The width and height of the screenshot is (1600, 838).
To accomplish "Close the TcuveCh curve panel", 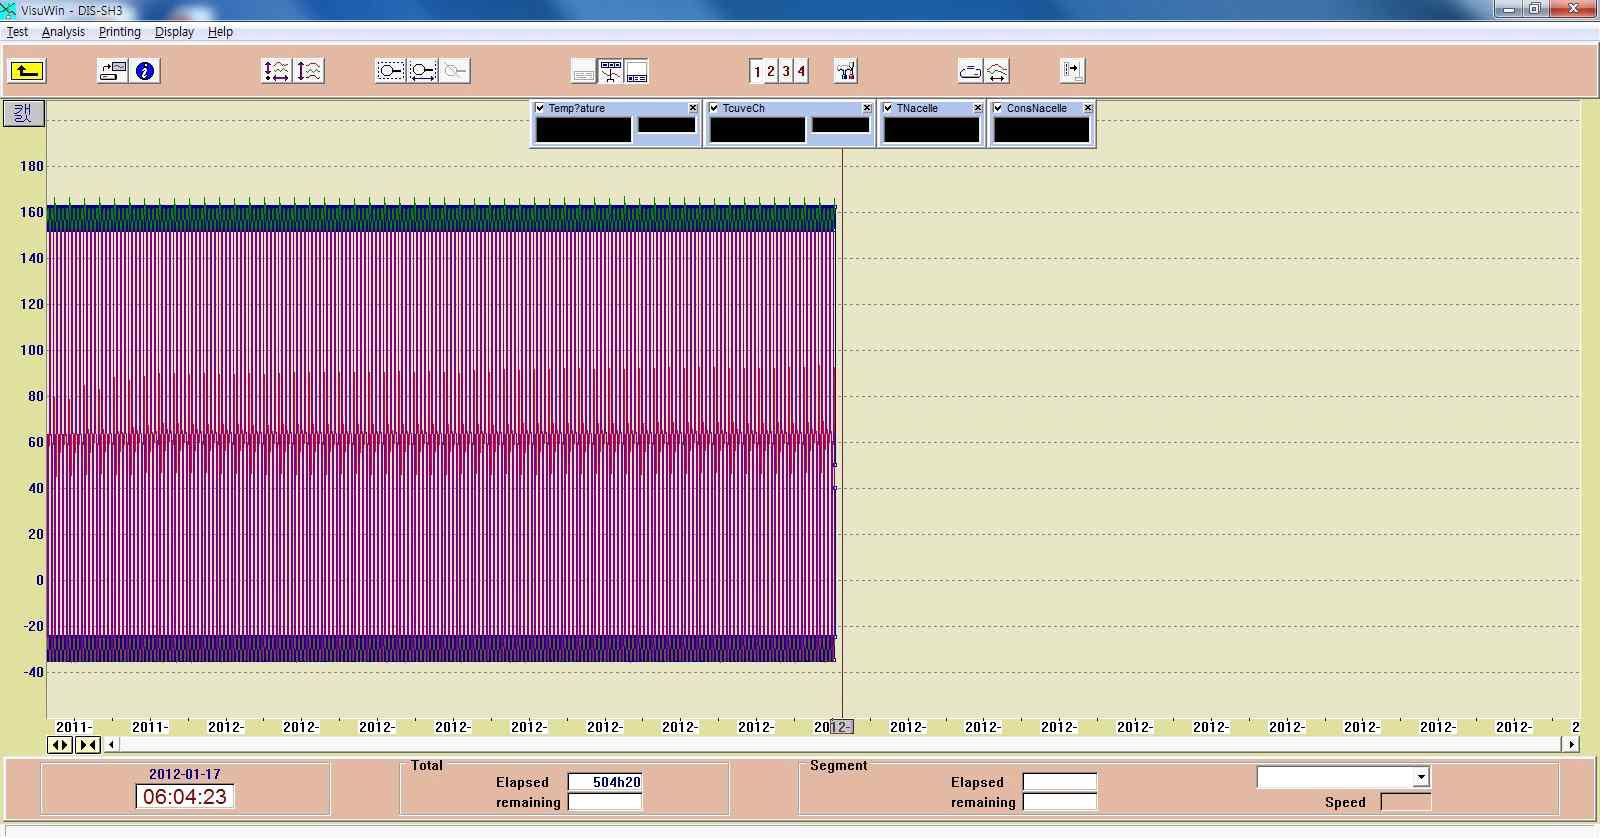I will click(x=867, y=108).
